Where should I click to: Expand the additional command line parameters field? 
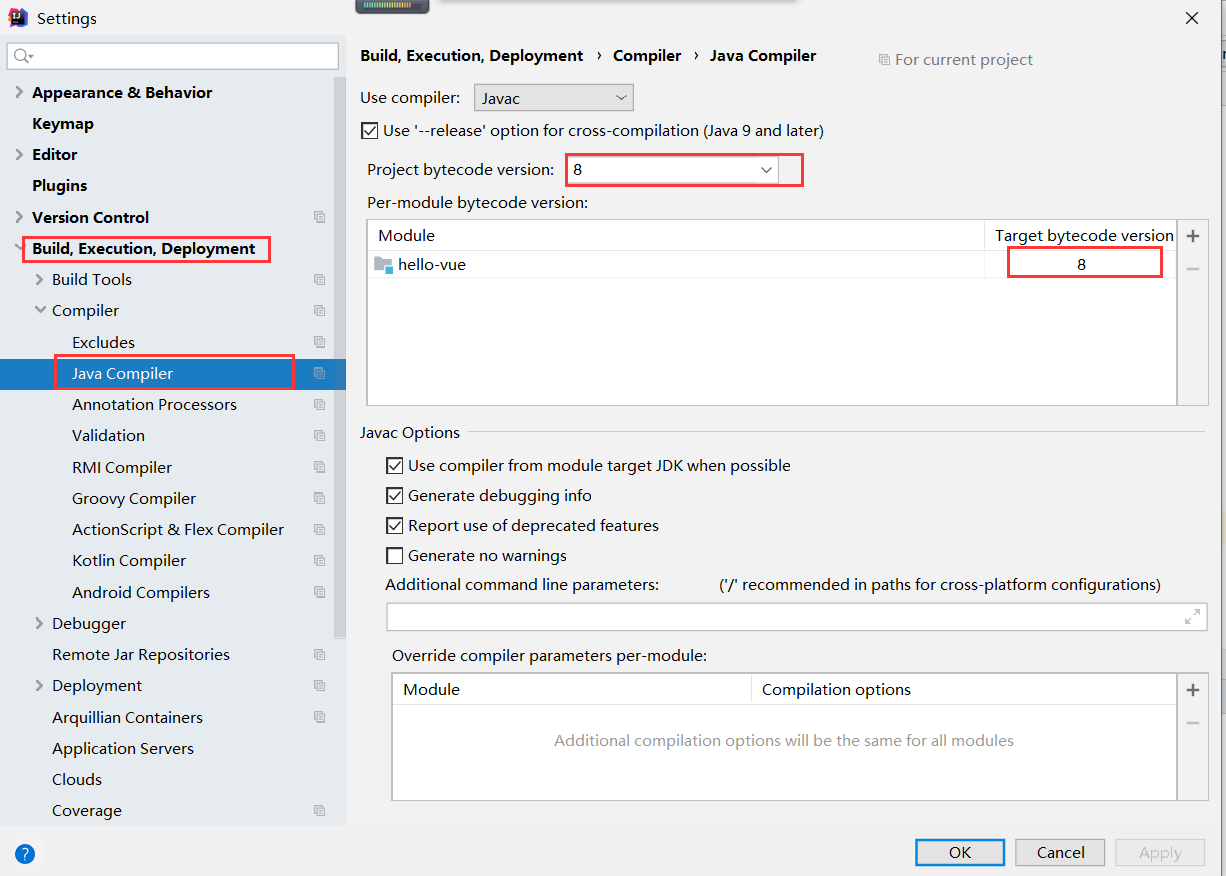1192,617
